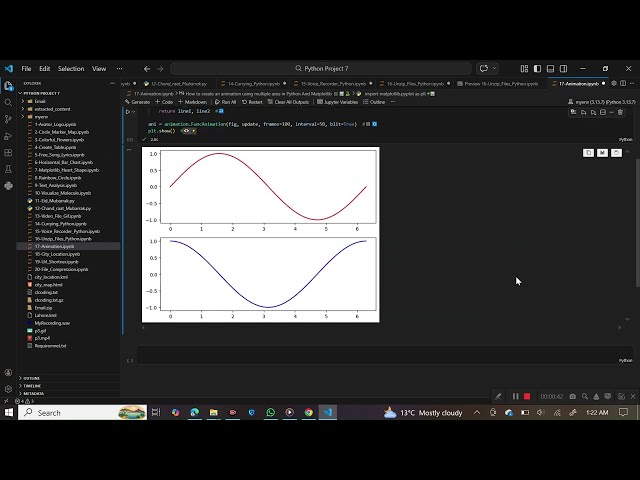Open the Python extension view
Viewport: 640px width, 480px height.
pos(8,186)
